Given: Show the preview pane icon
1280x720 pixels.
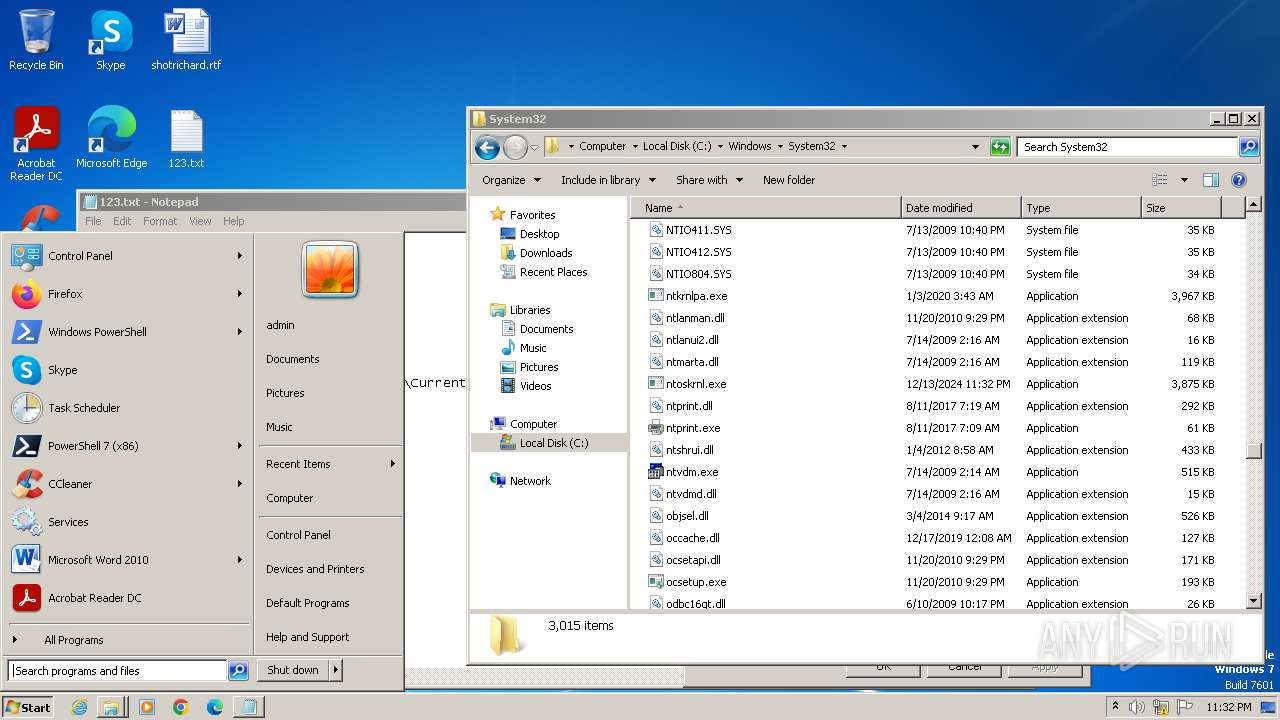Looking at the screenshot, I should tap(1211, 180).
